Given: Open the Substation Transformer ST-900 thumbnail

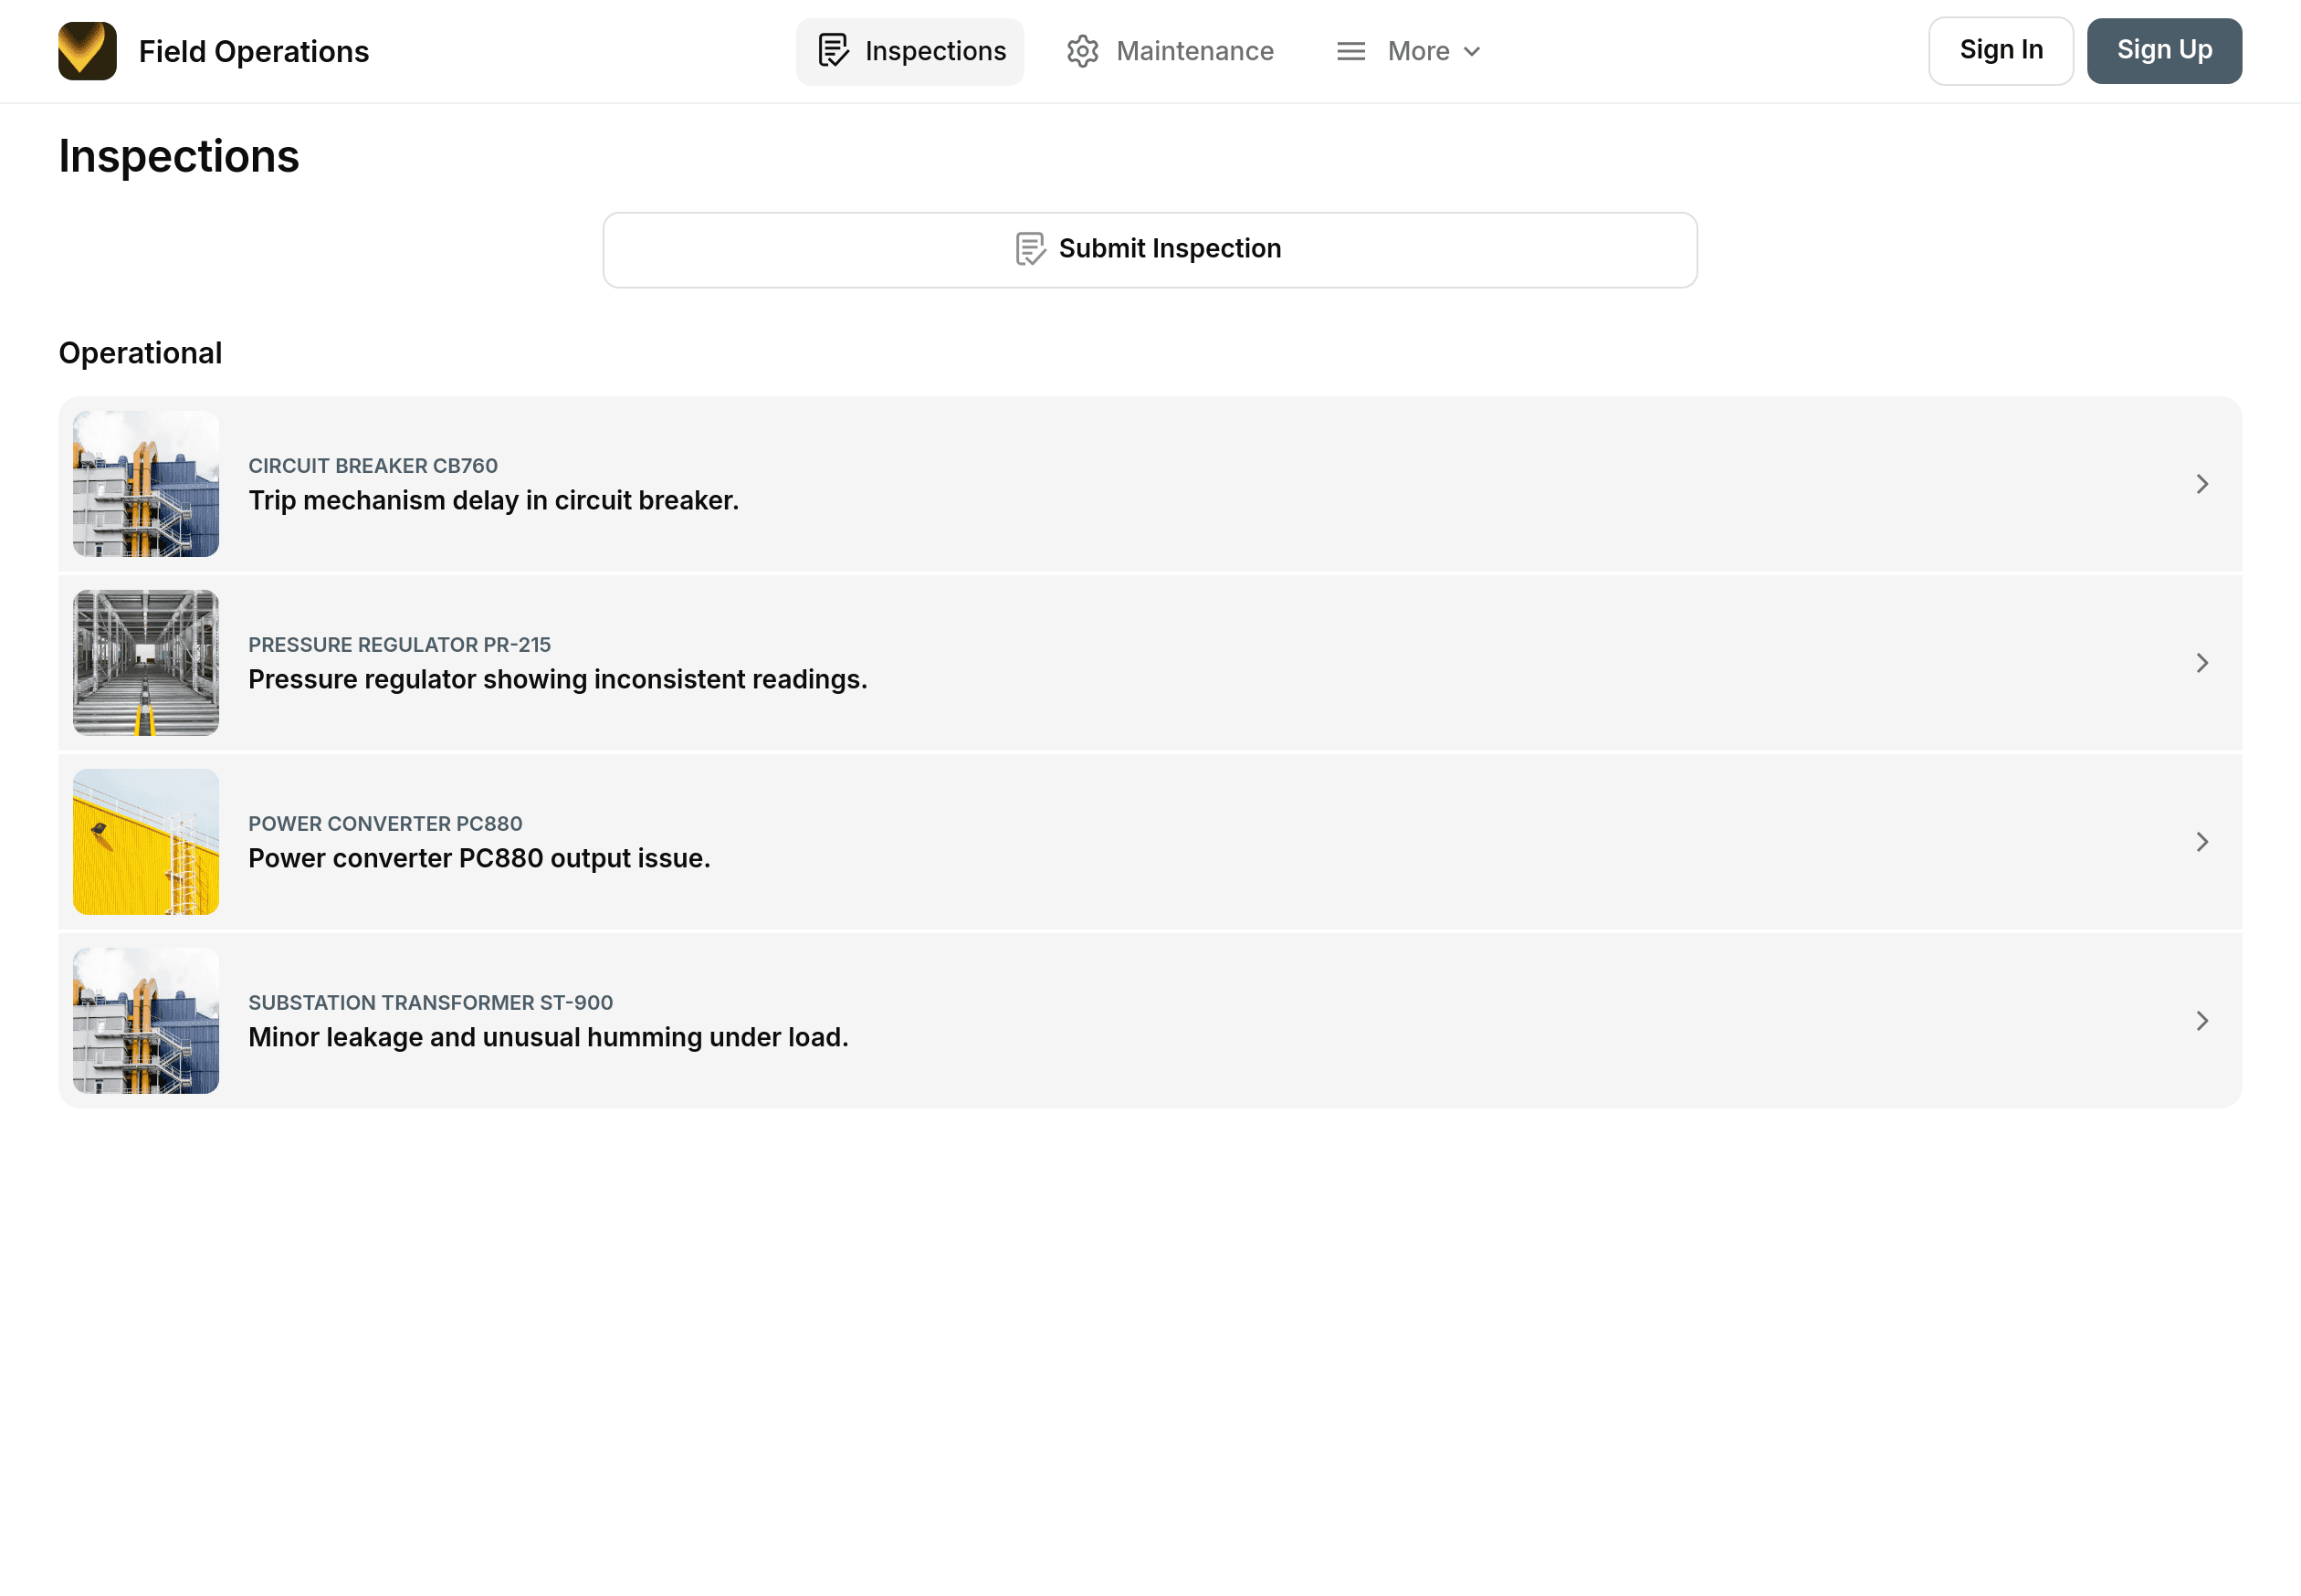Looking at the screenshot, I should (x=146, y=1021).
